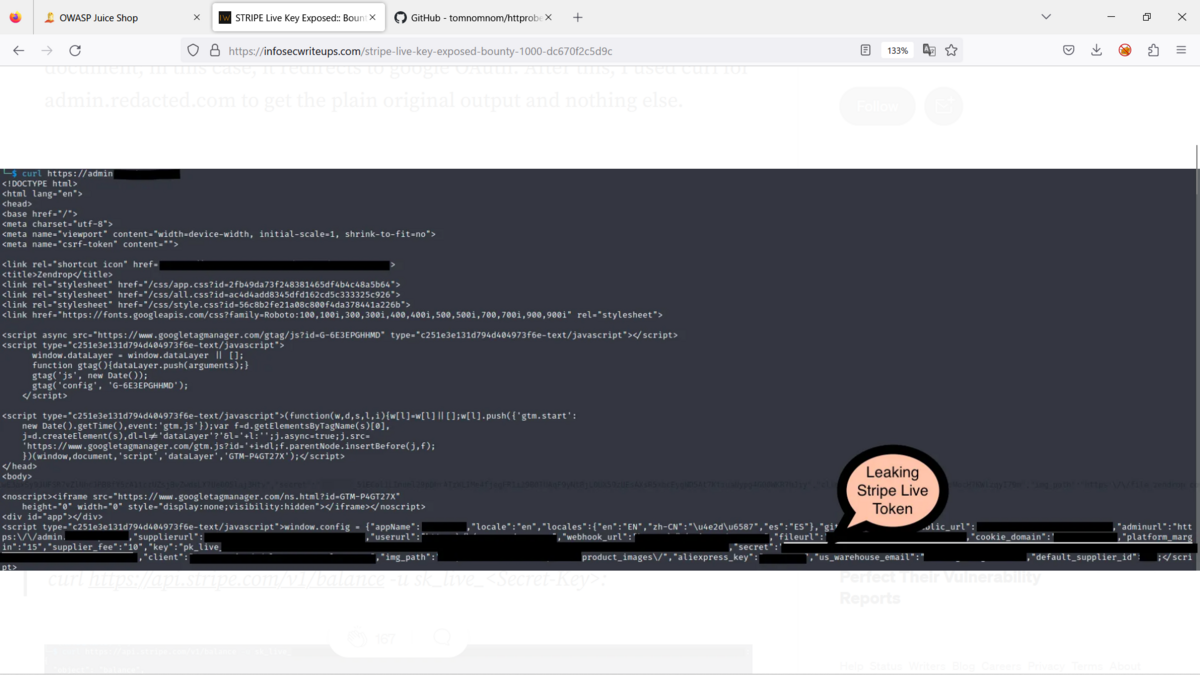Viewport: 1200px width, 675px height.
Task: Toggle reader view for this article
Action: [866, 50]
